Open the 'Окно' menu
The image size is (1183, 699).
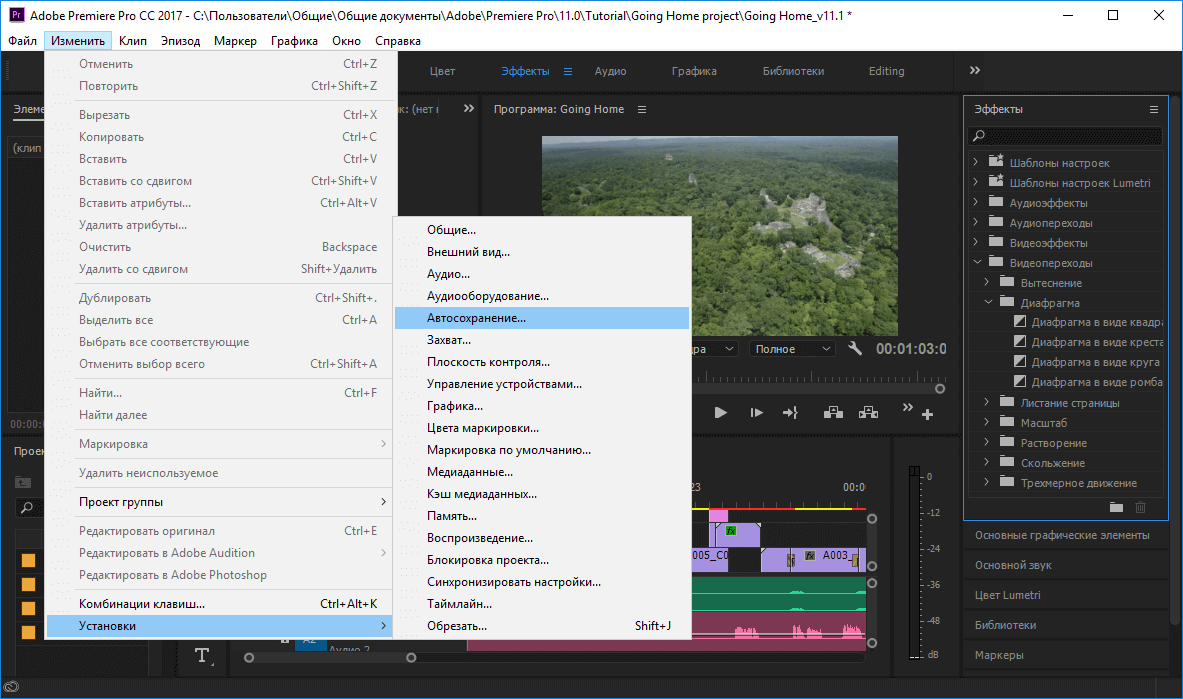(346, 41)
